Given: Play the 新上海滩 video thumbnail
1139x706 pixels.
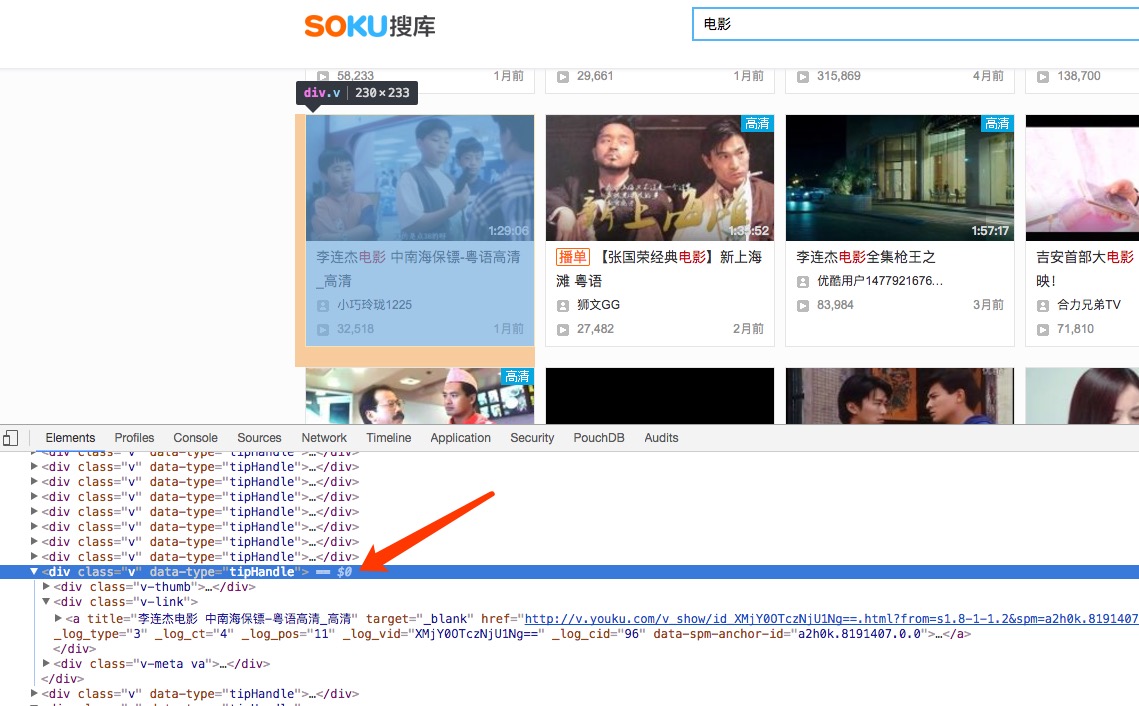Looking at the screenshot, I should tap(660, 178).
